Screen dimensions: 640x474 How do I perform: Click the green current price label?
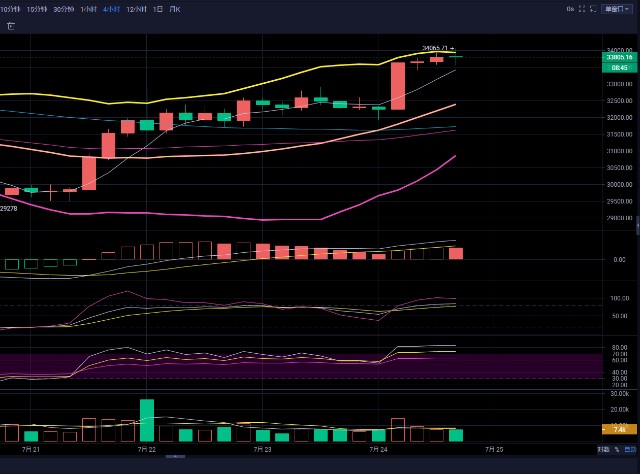pyautogui.click(x=619, y=57)
